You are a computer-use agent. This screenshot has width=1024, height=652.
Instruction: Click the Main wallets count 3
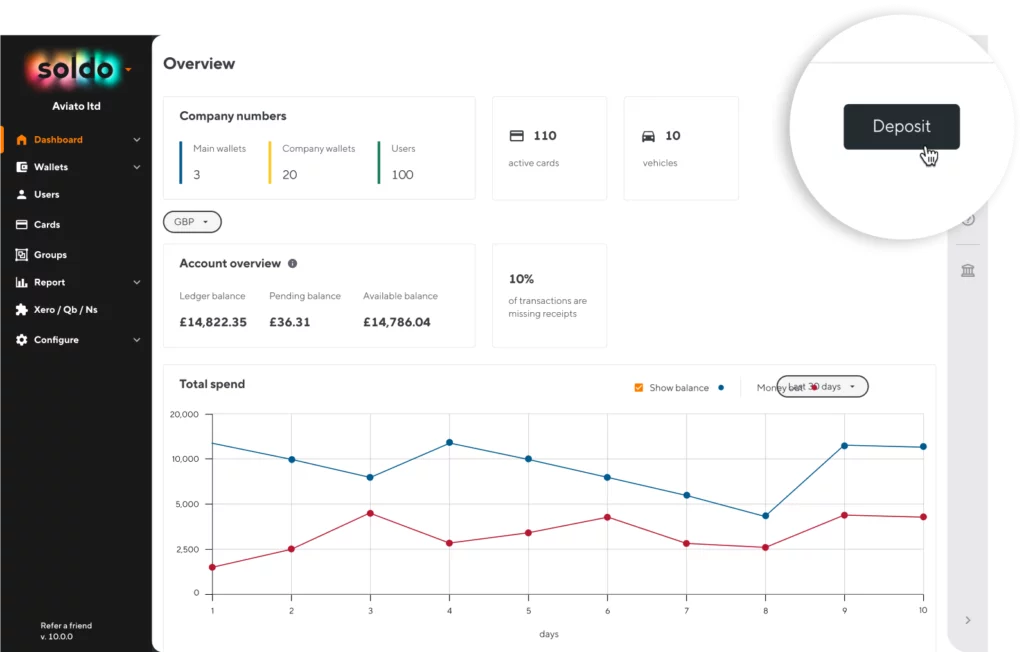coord(197,174)
